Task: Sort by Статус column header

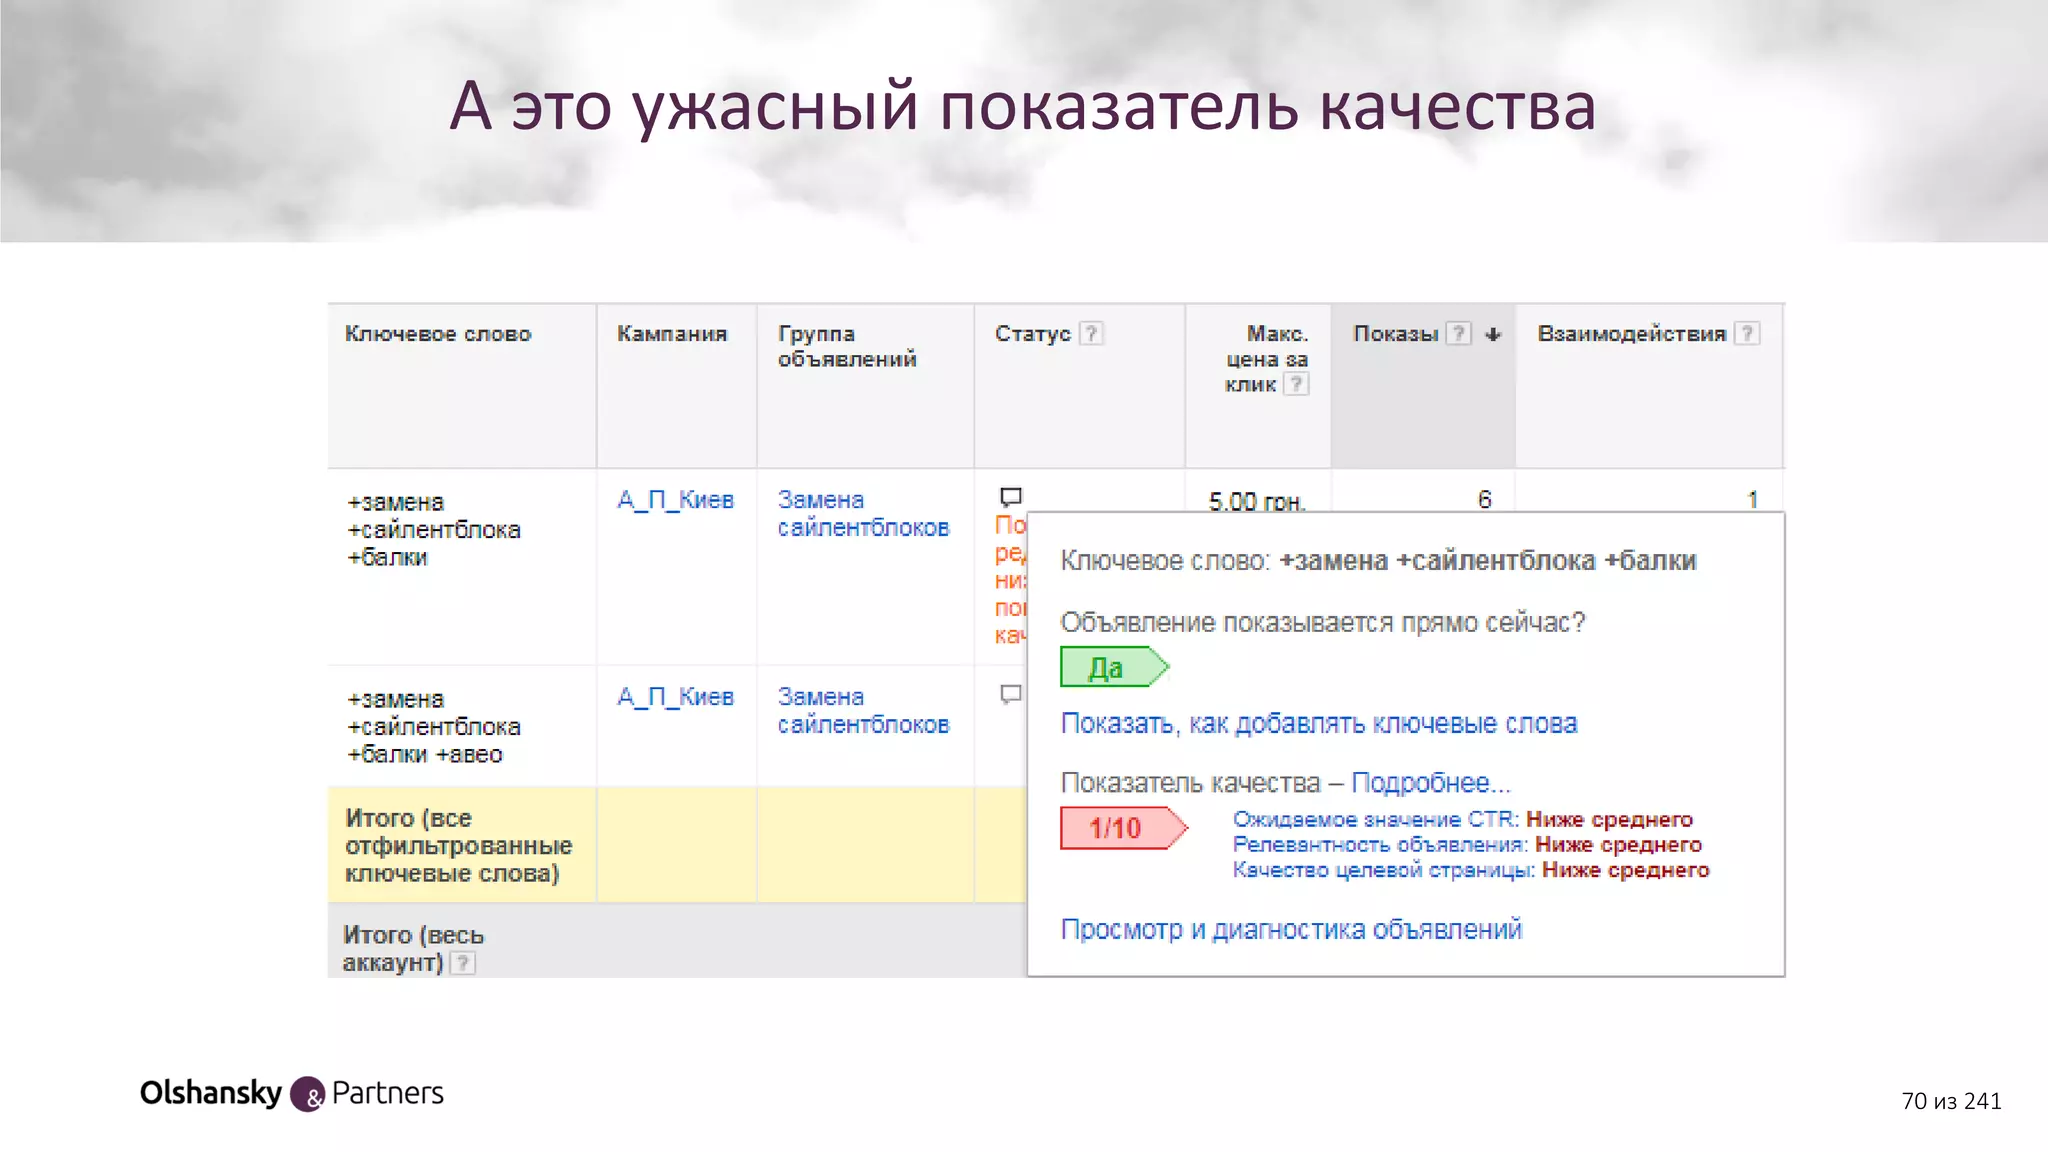Action: pos(1033,334)
